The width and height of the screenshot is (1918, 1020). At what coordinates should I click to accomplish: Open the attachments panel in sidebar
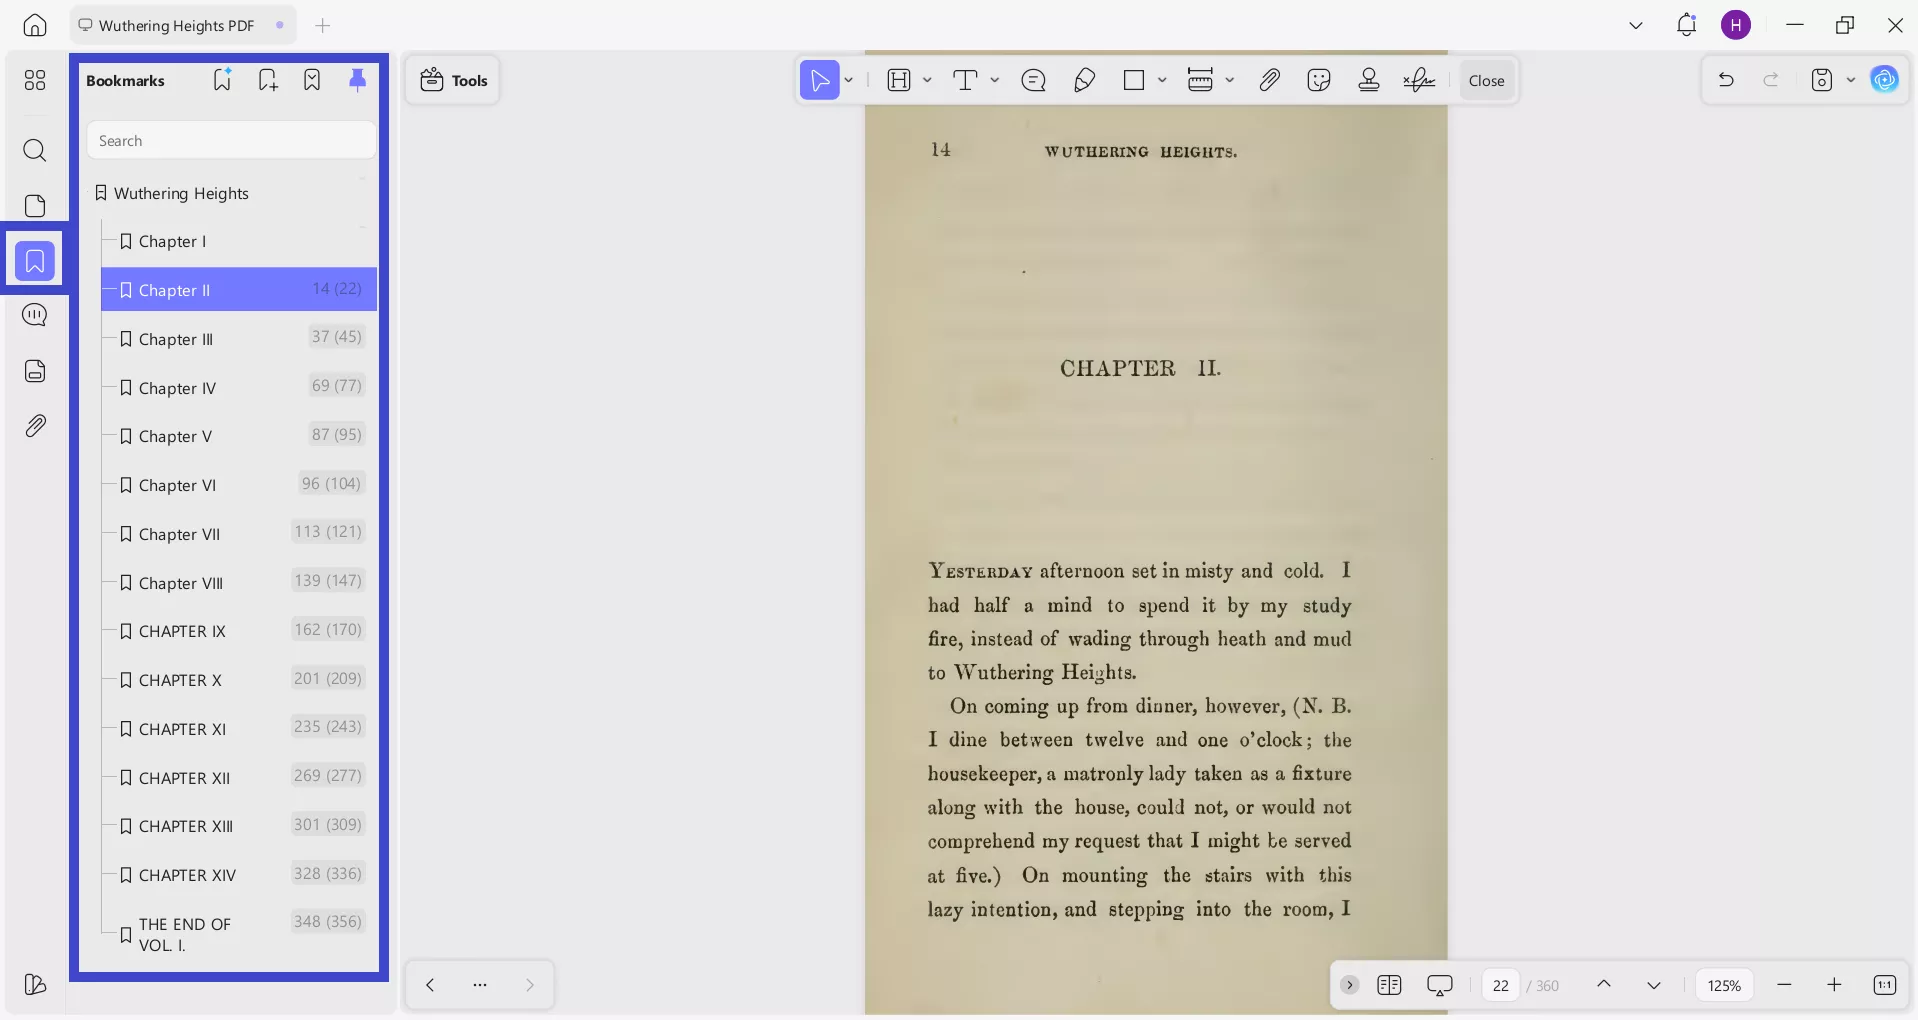[x=35, y=426]
